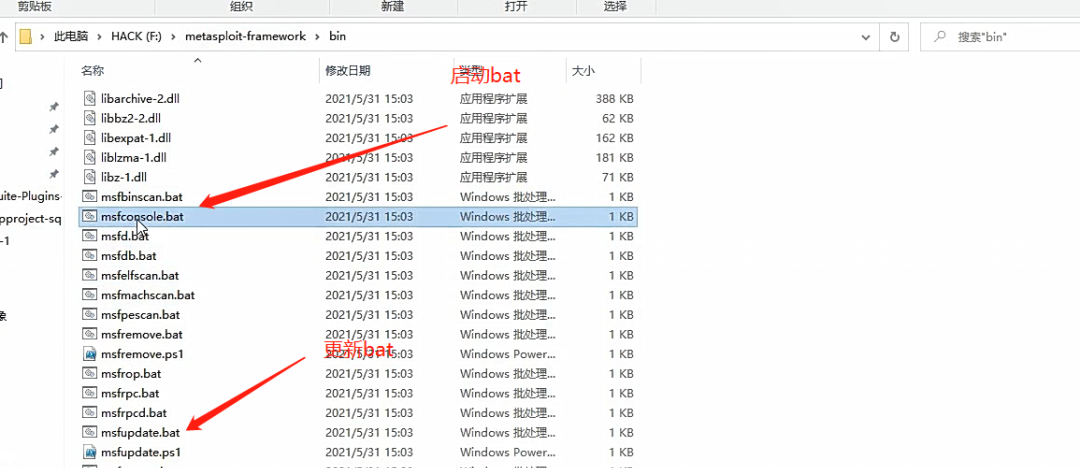This screenshot has height=468, width=1080.
Task: Click the 181 KB size cell
Action: coord(614,158)
